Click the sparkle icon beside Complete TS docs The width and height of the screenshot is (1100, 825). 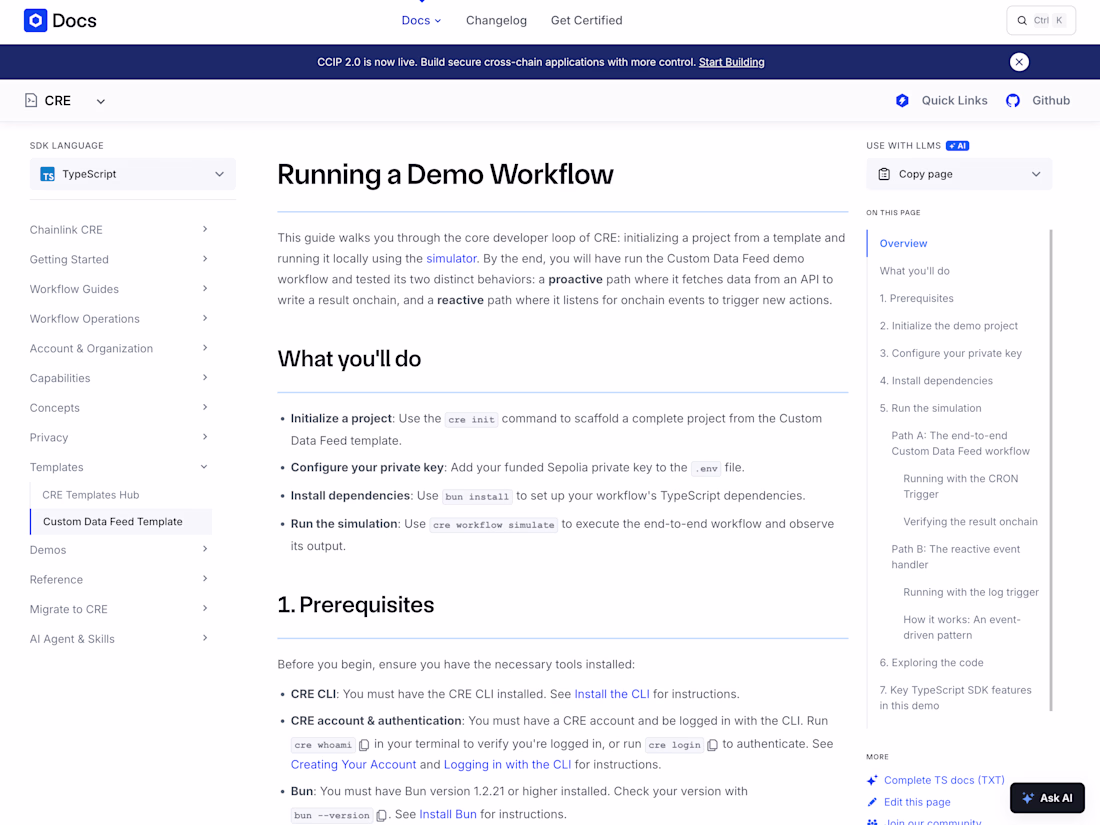872,780
